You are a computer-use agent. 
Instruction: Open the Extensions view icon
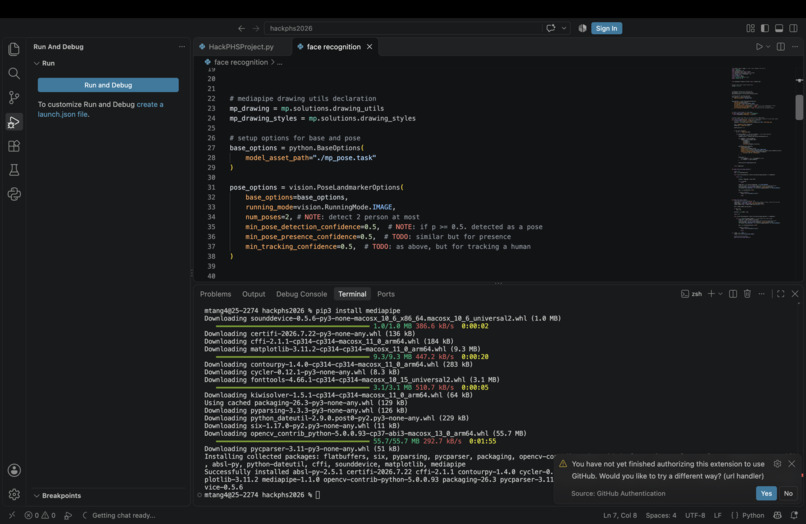(x=14, y=146)
